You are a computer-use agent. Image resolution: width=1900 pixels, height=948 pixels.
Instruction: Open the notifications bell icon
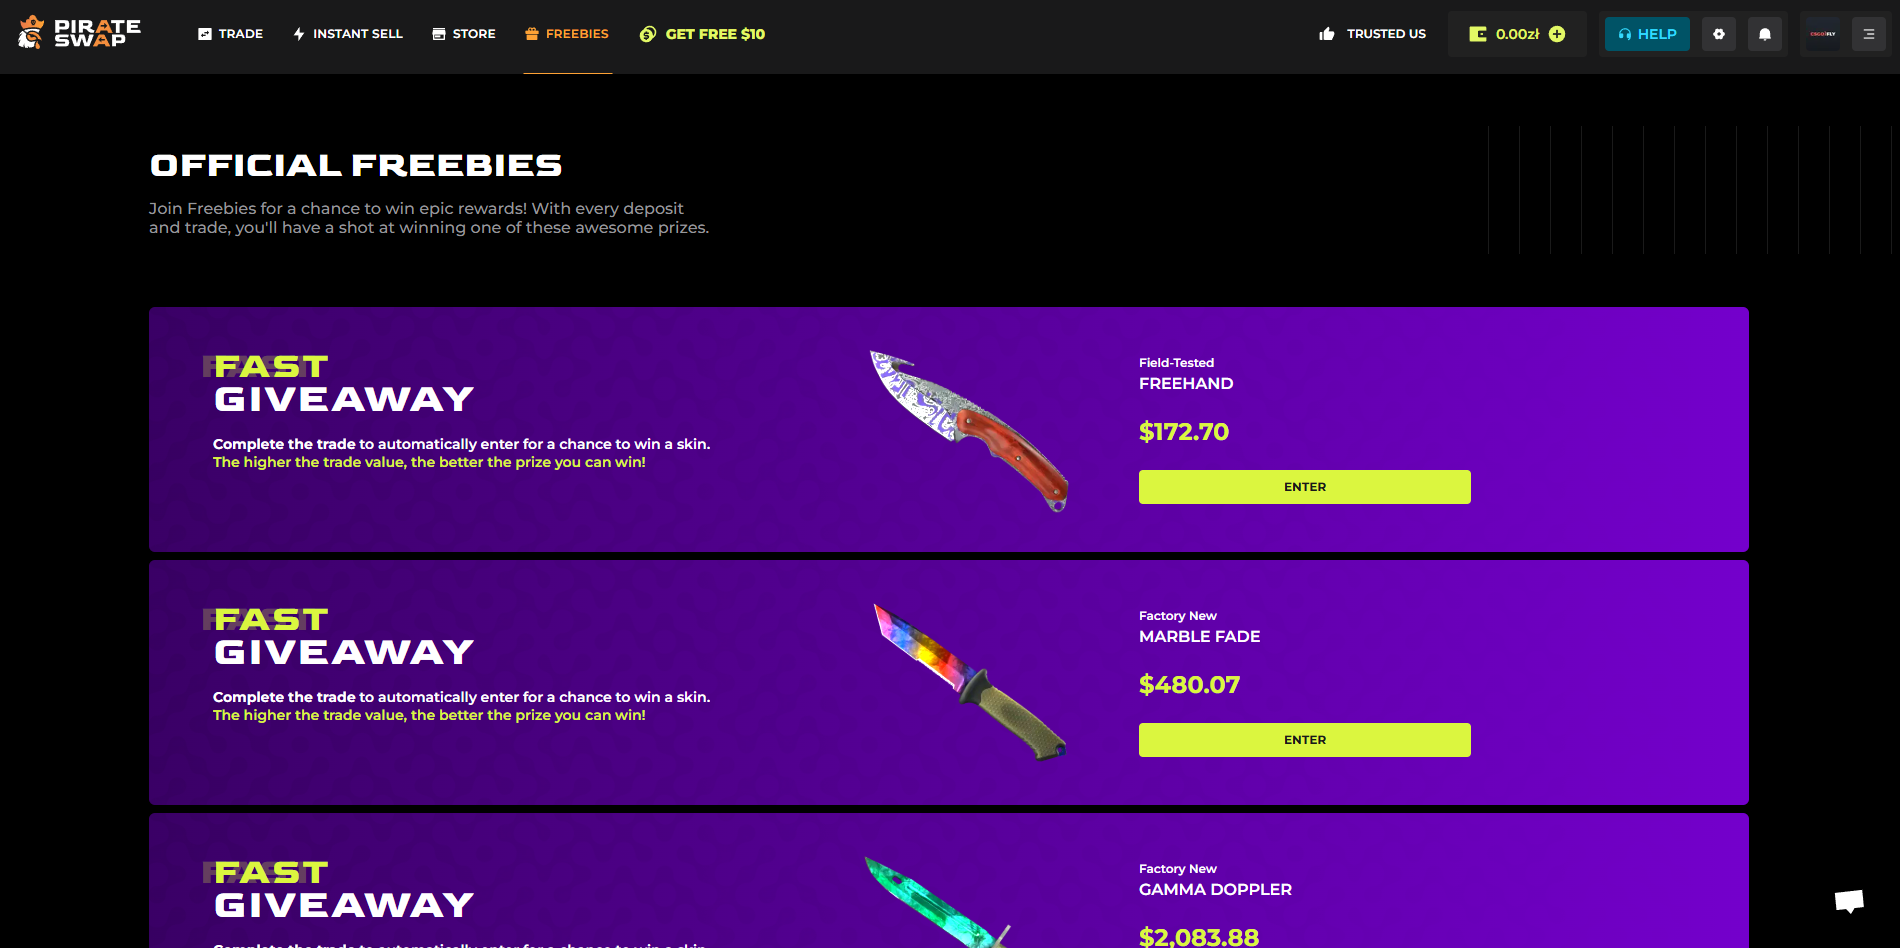(1765, 34)
